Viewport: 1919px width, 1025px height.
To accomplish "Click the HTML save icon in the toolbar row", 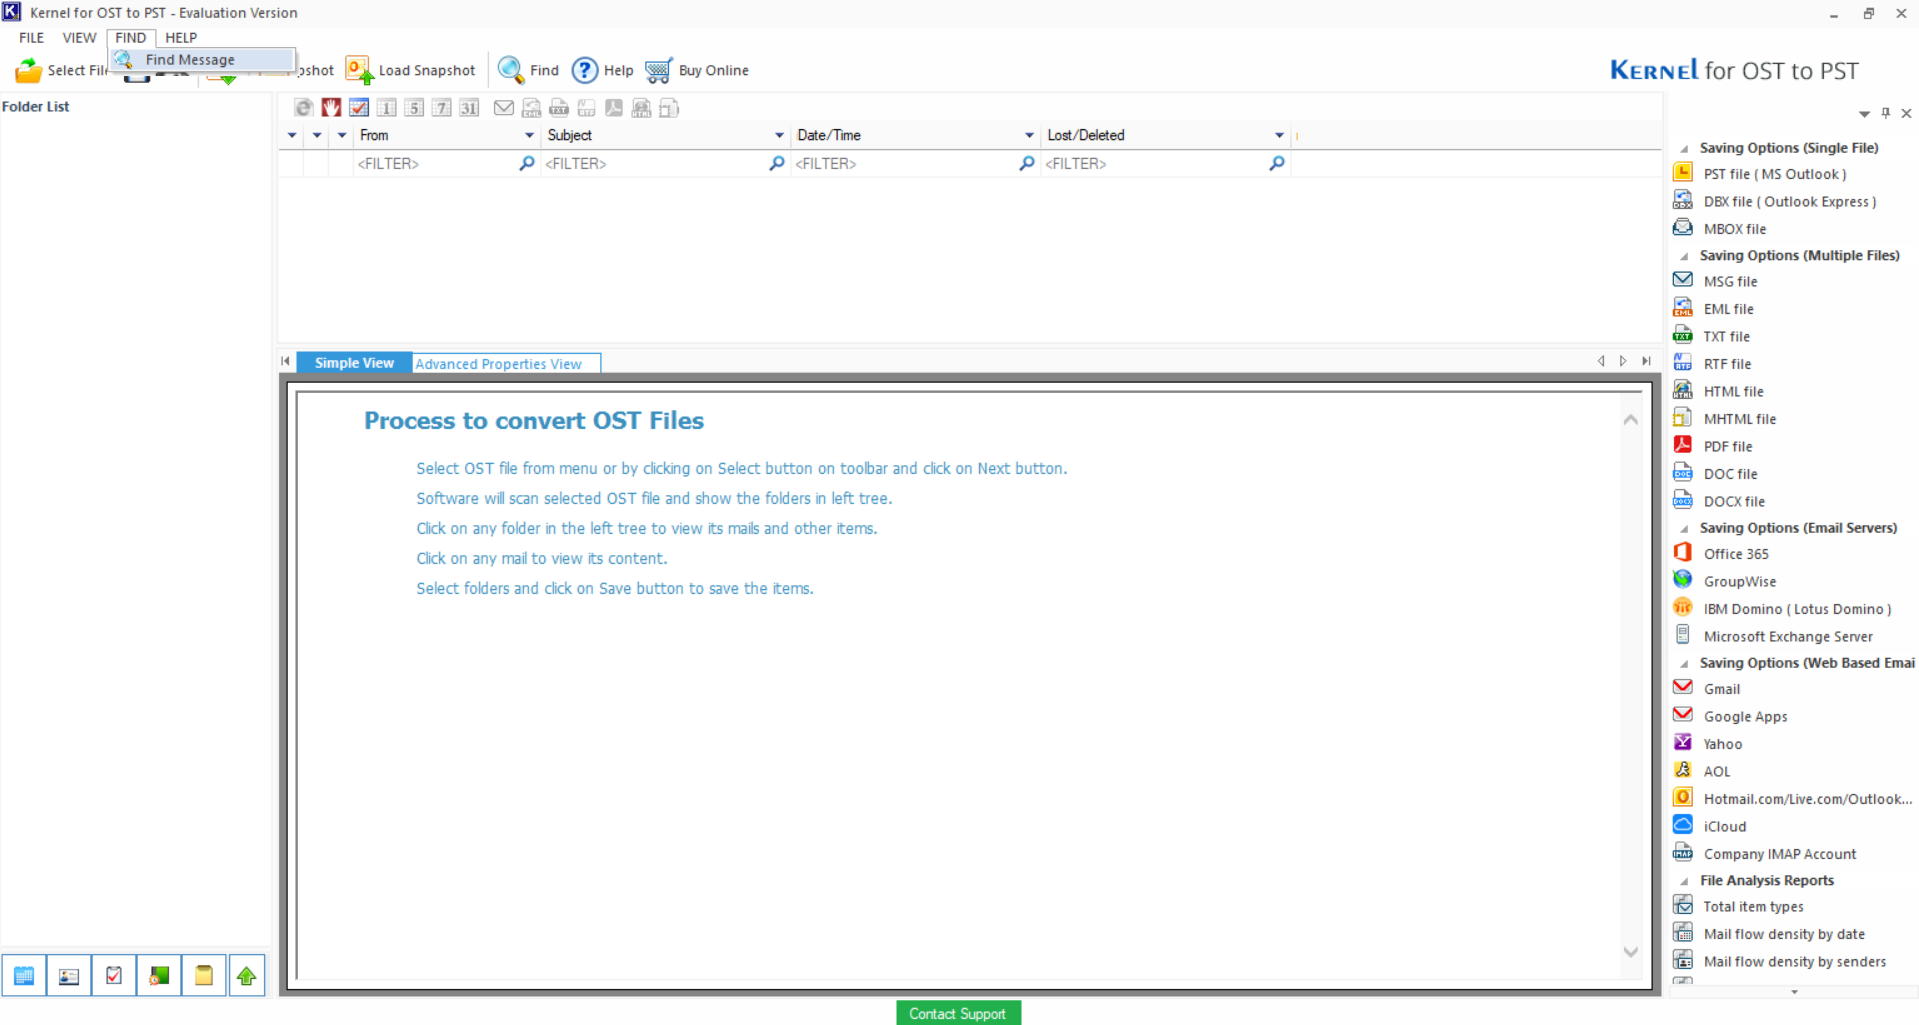I will [x=642, y=108].
